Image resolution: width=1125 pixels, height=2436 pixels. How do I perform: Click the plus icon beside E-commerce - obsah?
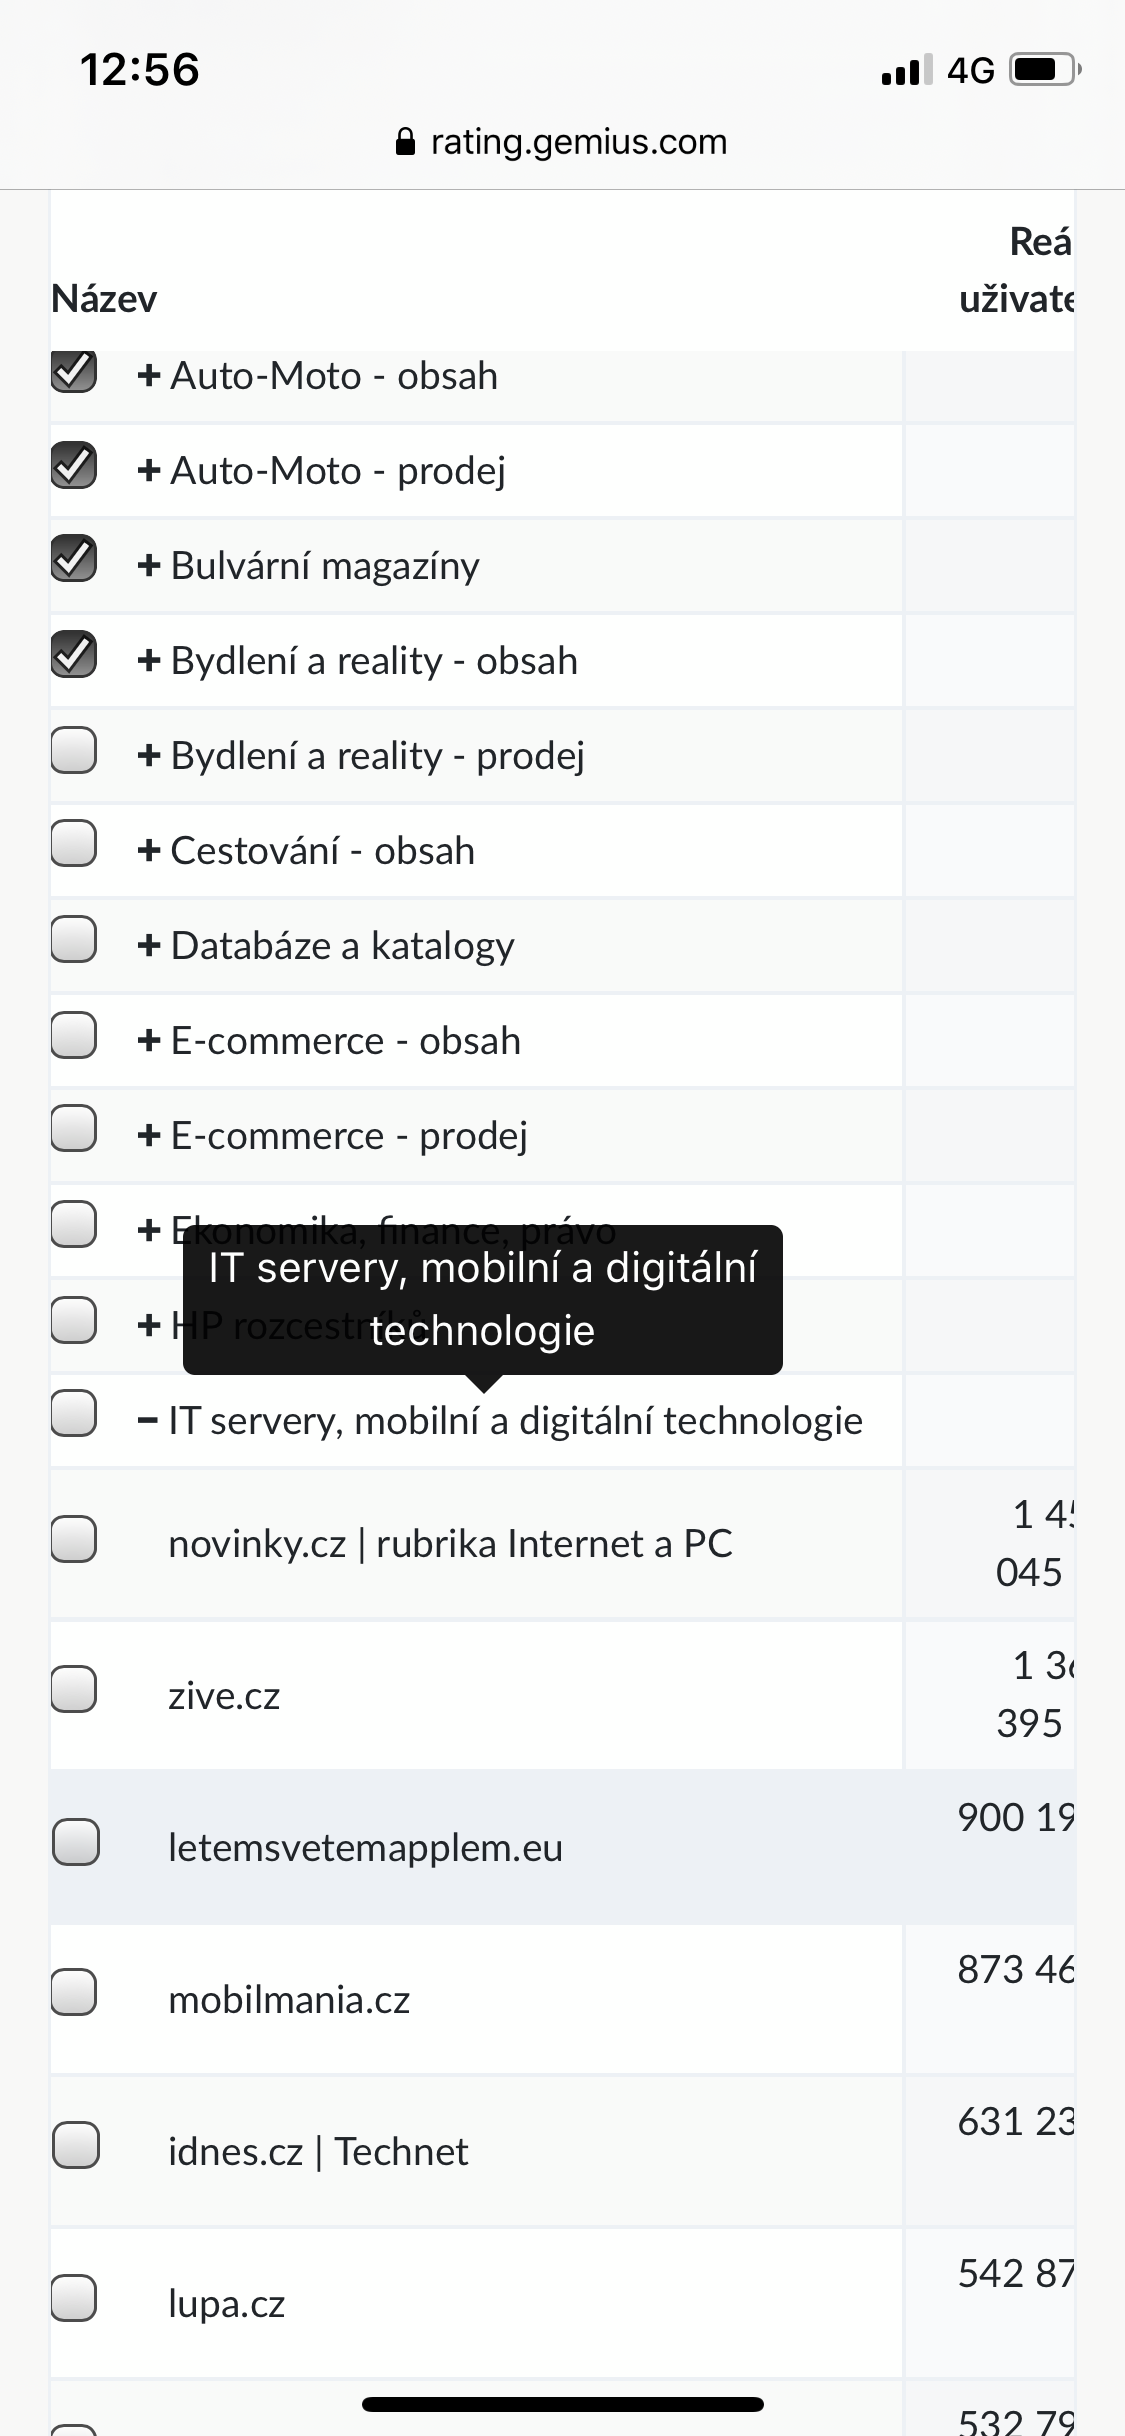pos(149,1041)
